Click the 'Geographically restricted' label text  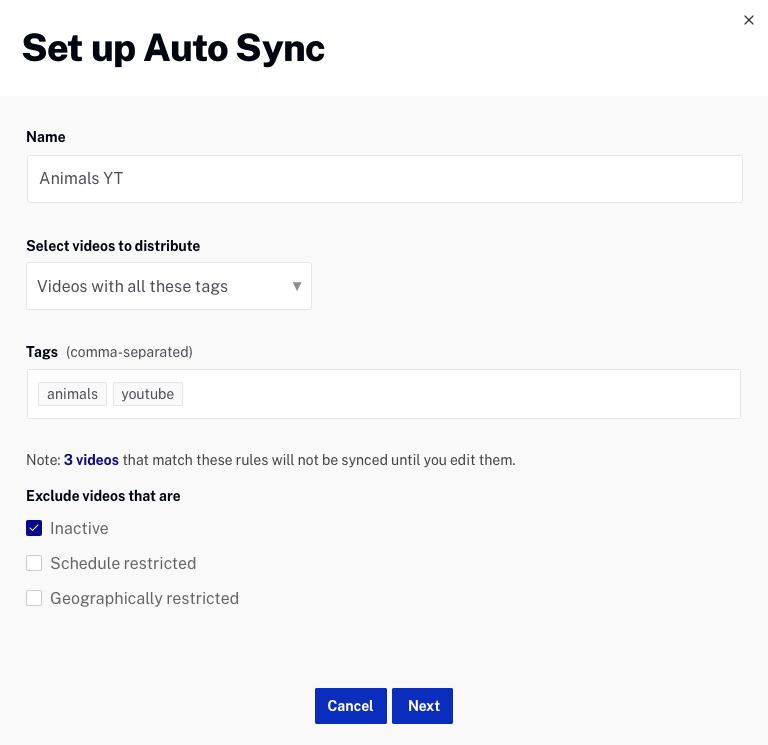point(144,598)
